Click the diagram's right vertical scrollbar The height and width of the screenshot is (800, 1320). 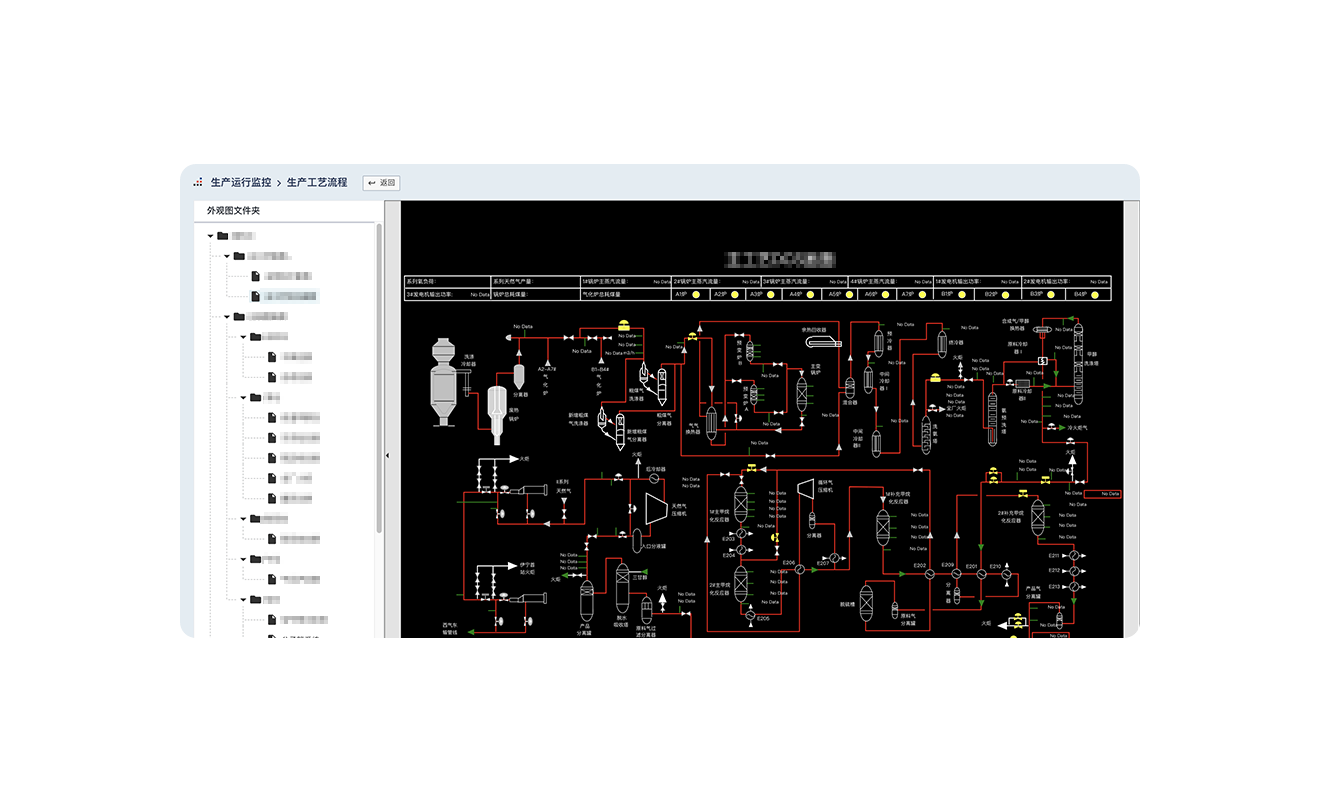(1131, 418)
